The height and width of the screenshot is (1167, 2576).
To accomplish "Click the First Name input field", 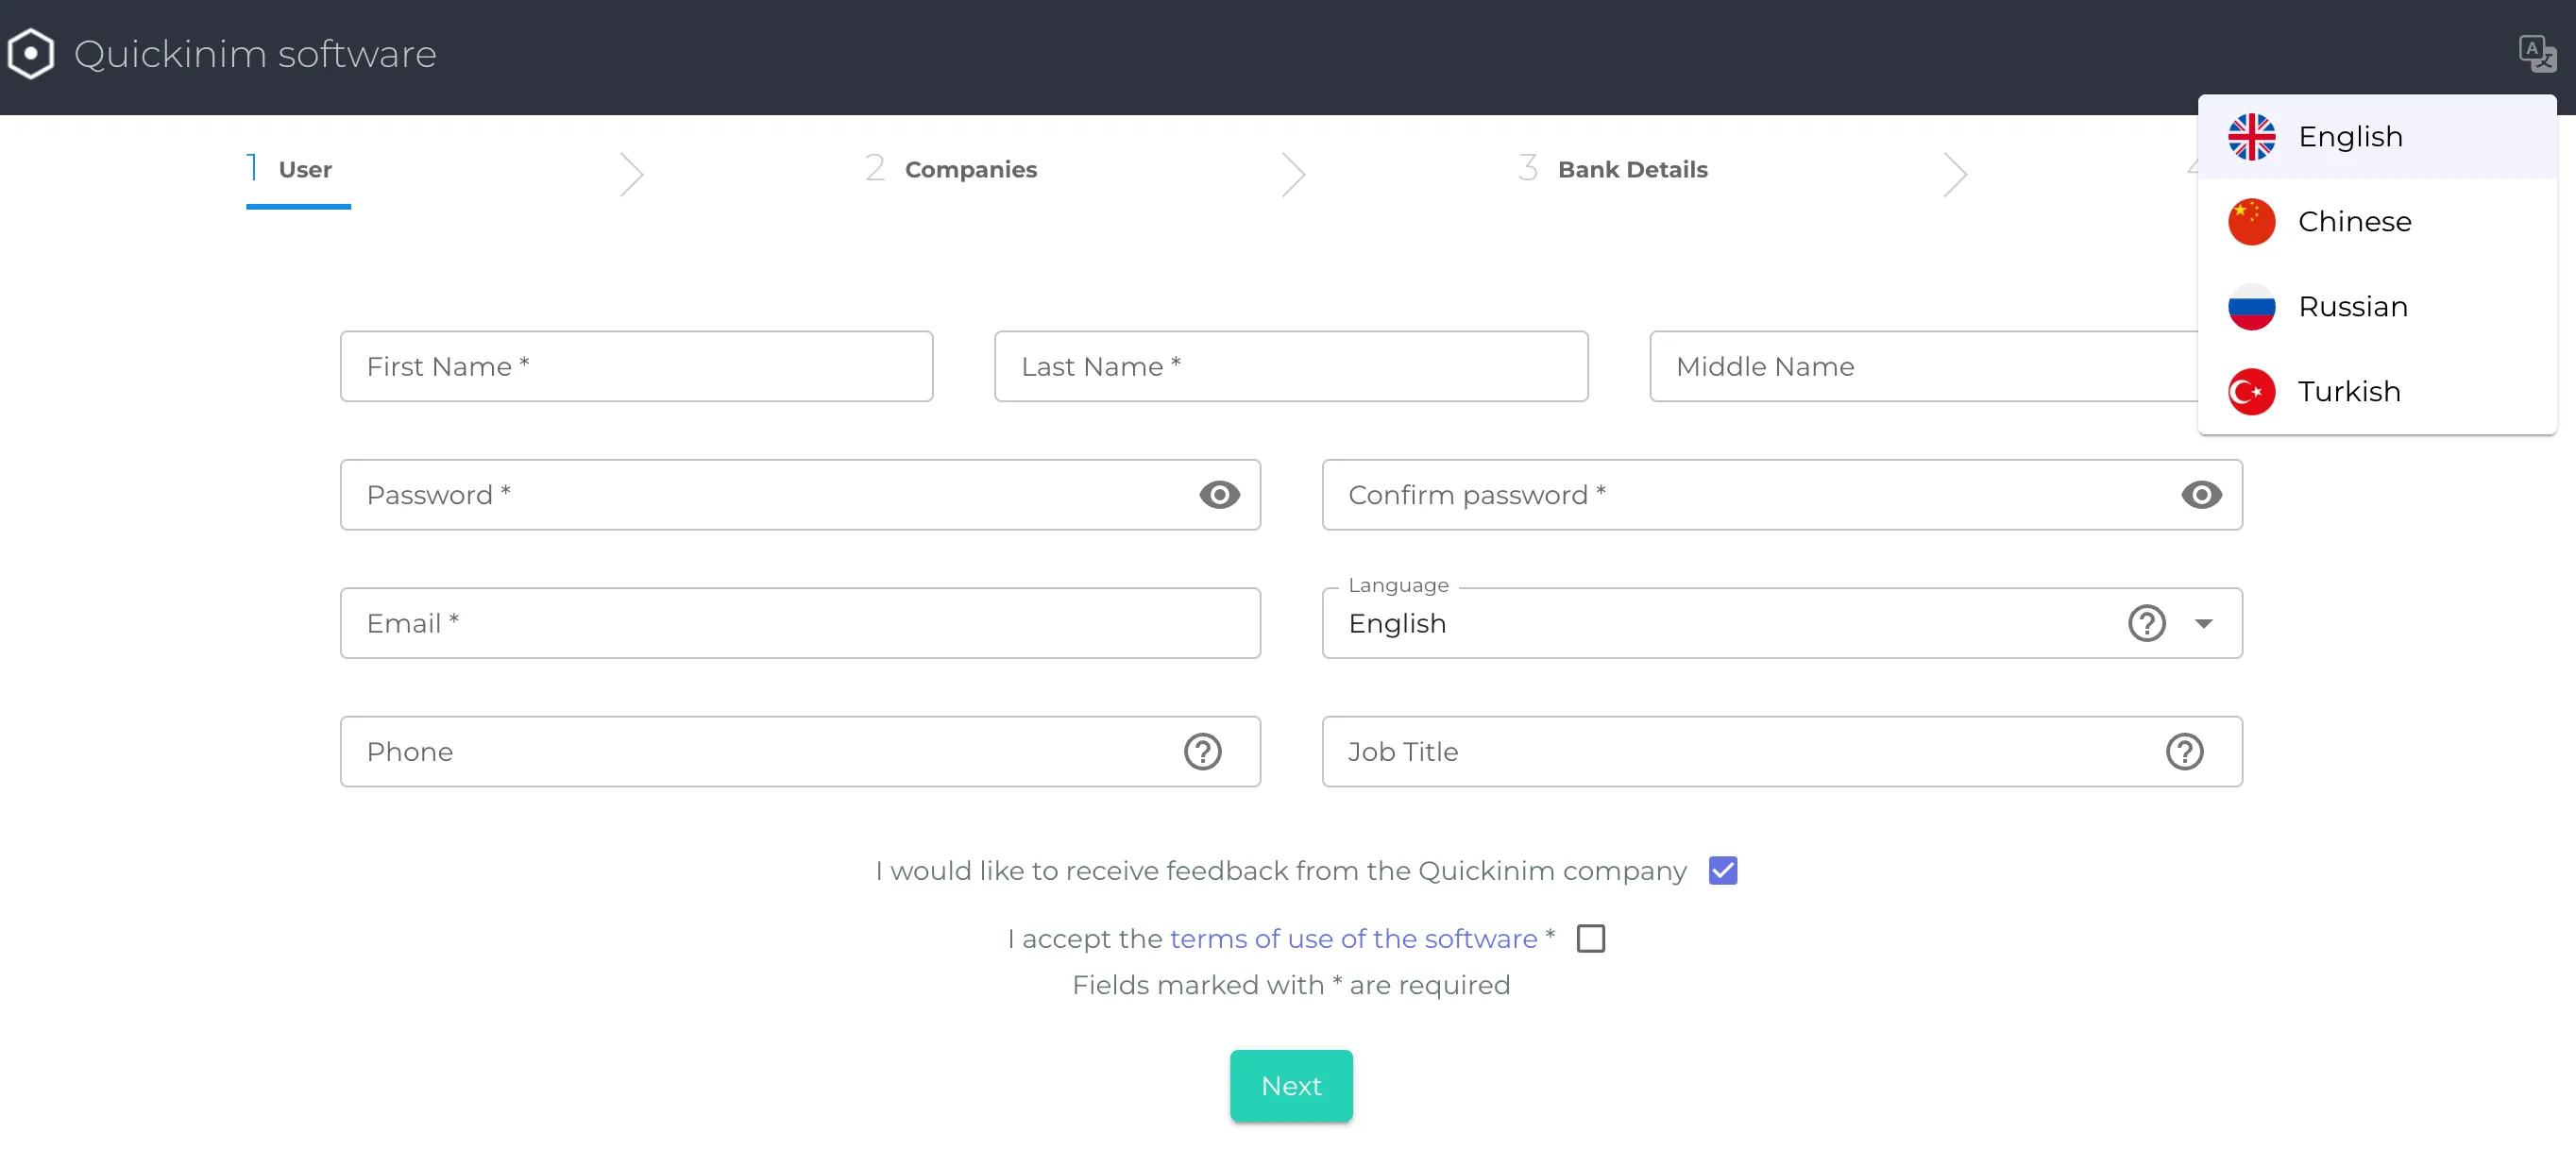I will (x=636, y=366).
